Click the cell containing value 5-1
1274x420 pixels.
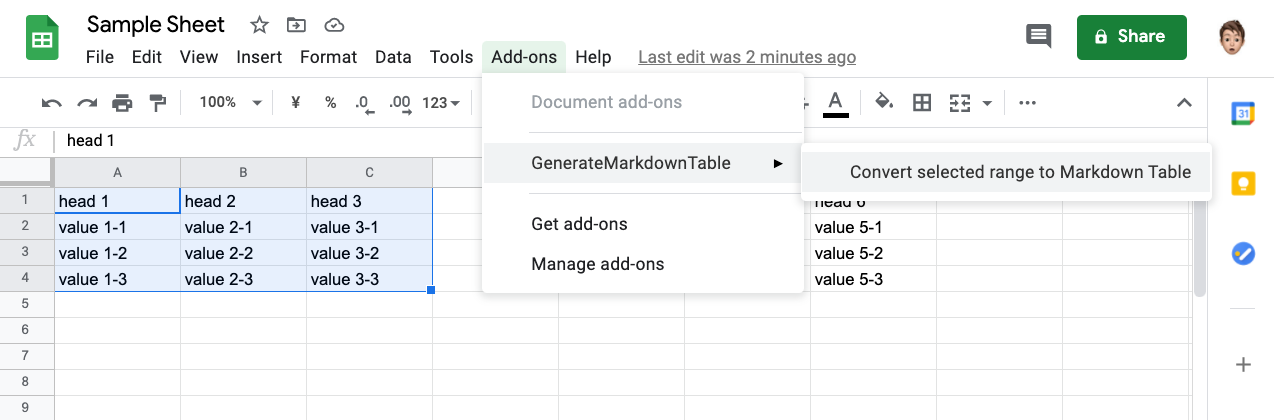pyautogui.click(x=873, y=227)
